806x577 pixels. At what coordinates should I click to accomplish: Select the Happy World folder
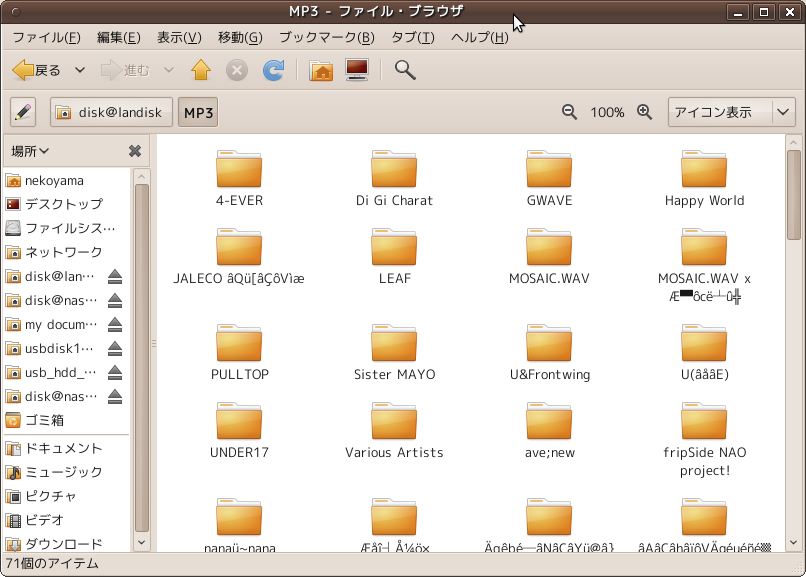click(x=704, y=169)
